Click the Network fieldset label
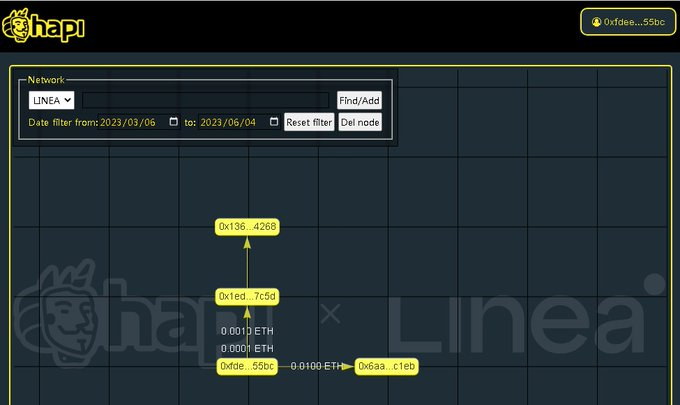Viewport: 680px width, 405px height. (46, 80)
